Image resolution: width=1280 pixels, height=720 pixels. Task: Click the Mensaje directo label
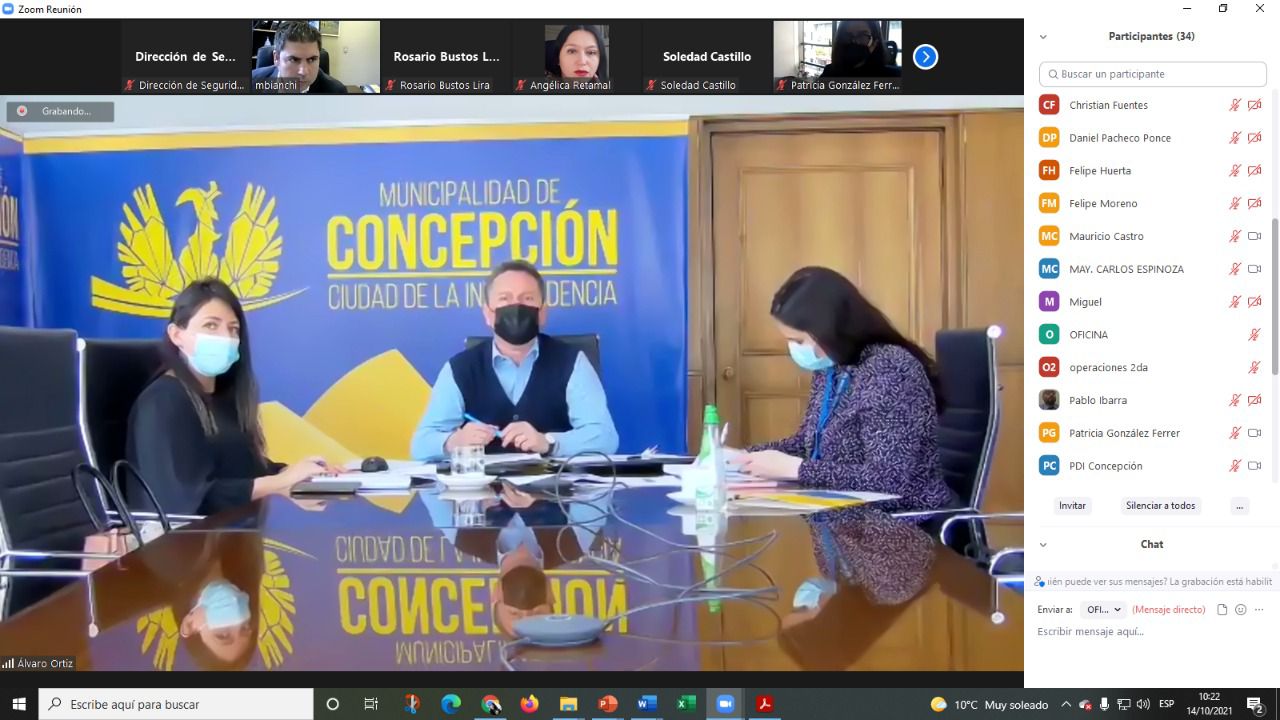pyautogui.click(x=1168, y=609)
